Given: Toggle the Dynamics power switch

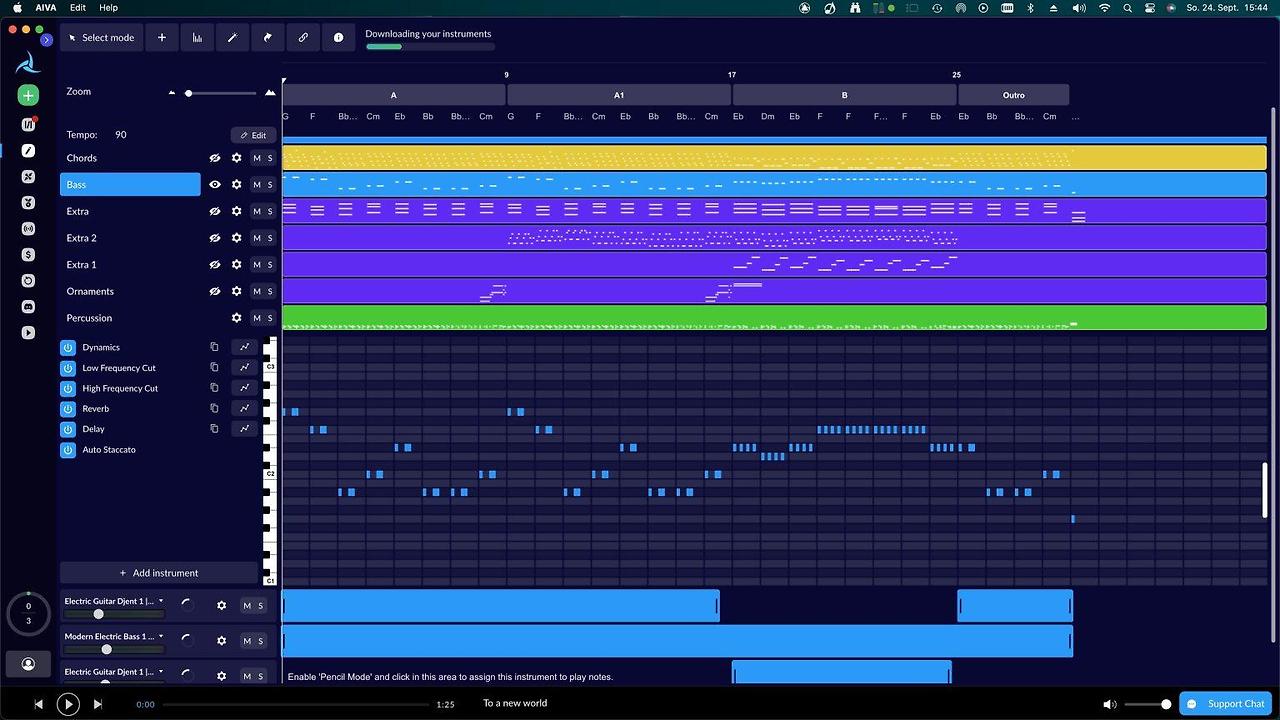Looking at the screenshot, I should 68,347.
